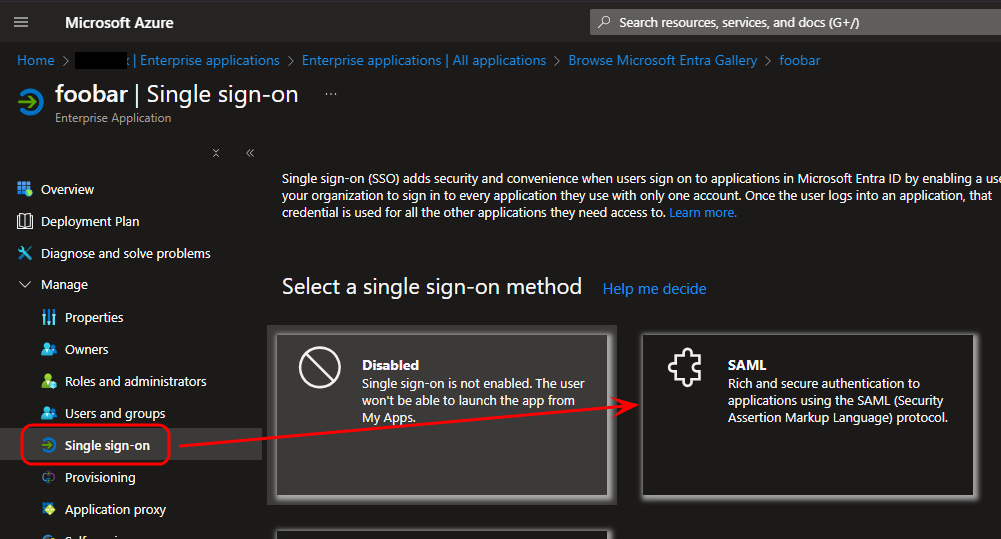
Task: Go to Home breadcrumb
Action: click(x=36, y=60)
